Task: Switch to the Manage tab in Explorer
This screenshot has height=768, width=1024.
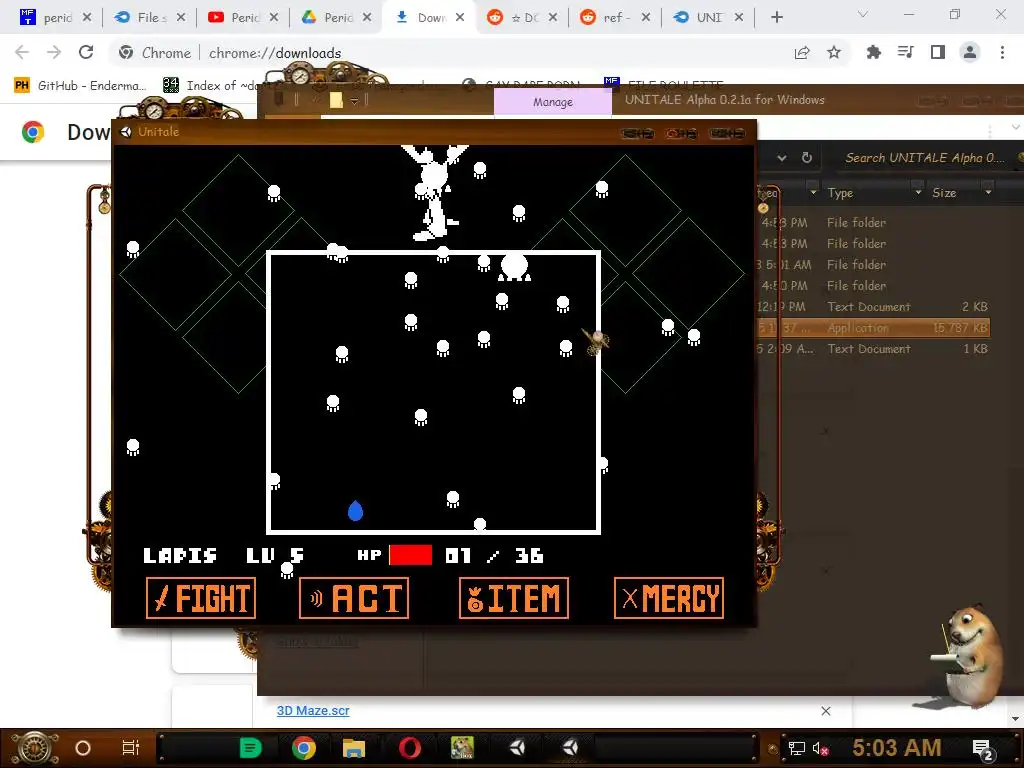Action: point(552,102)
